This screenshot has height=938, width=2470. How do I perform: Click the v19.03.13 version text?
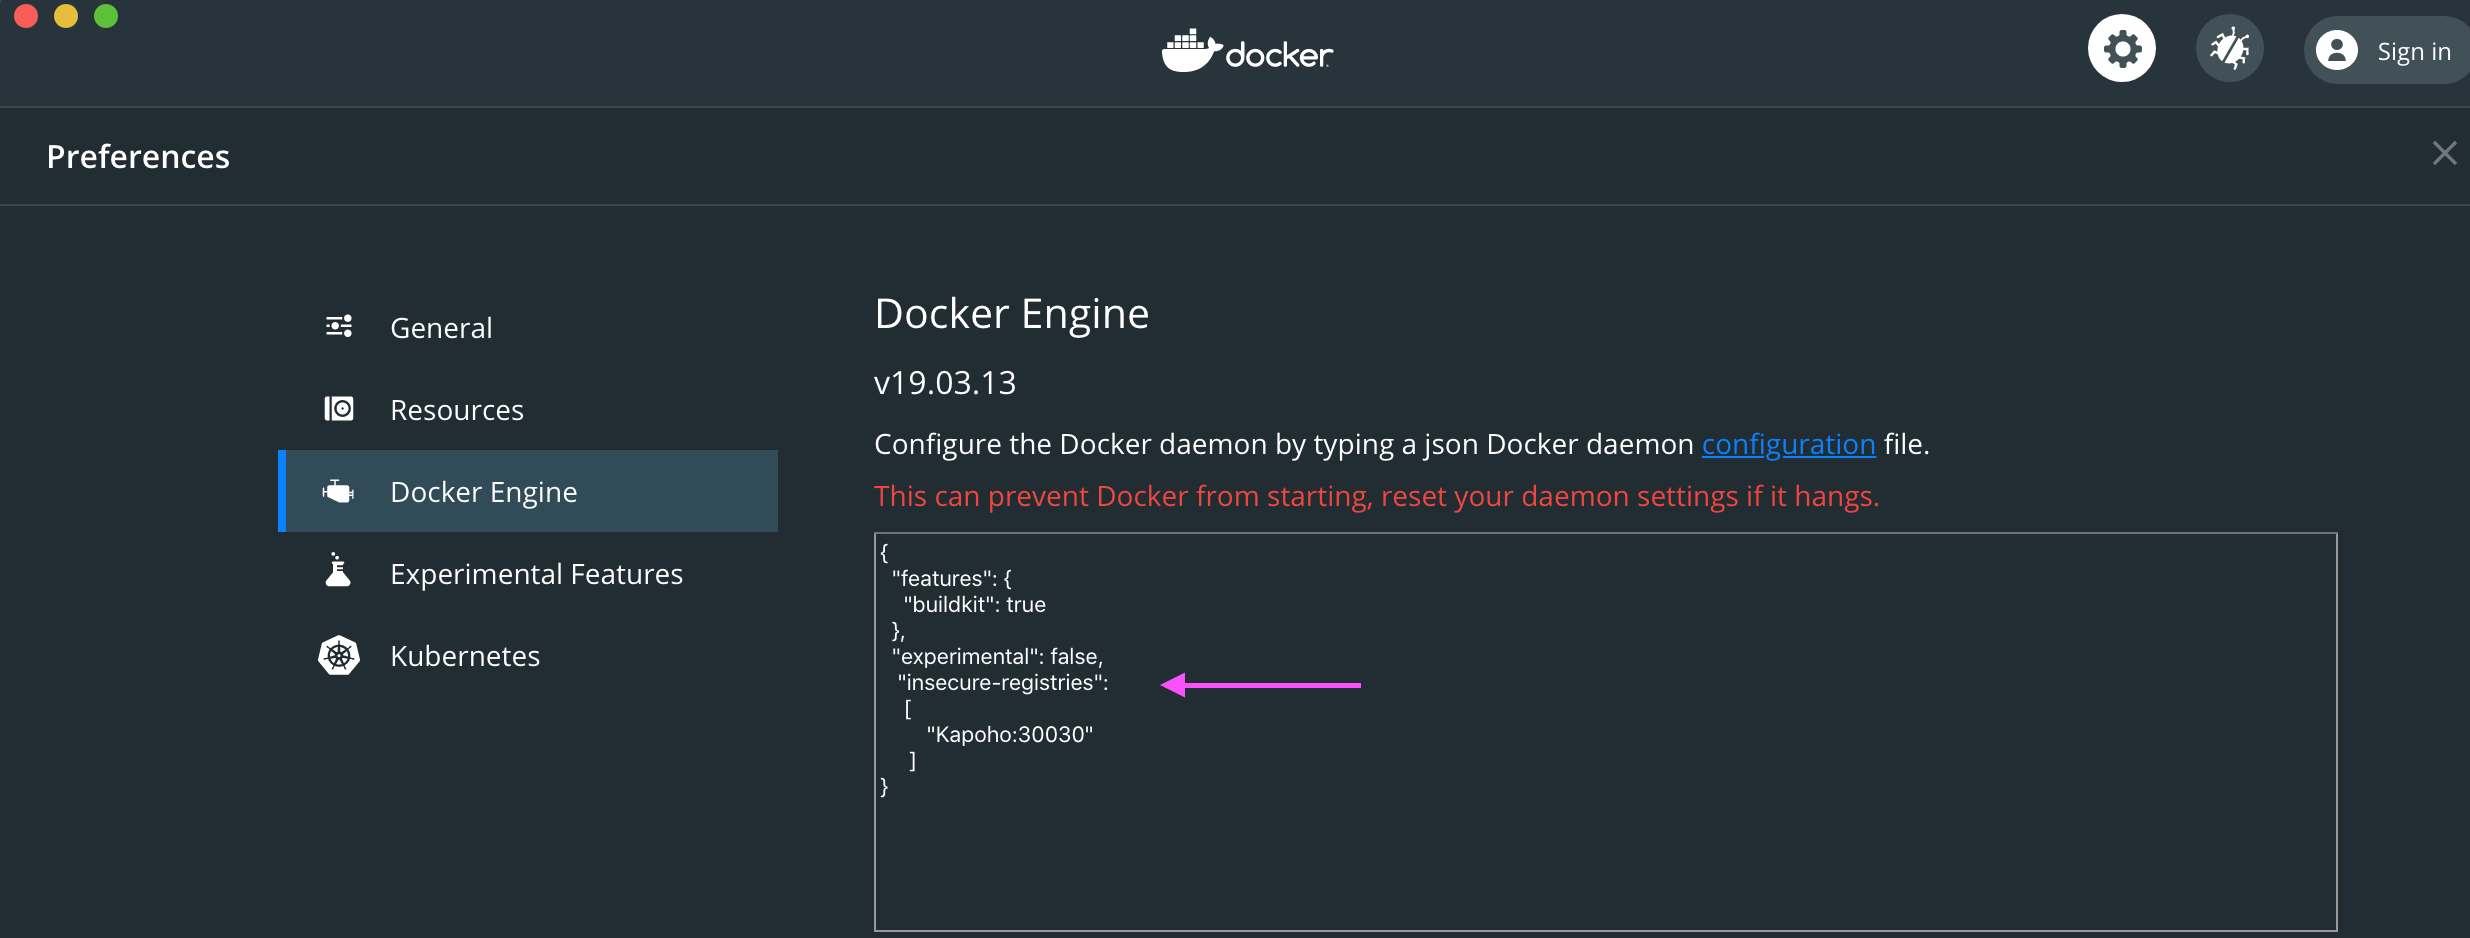coord(945,383)
